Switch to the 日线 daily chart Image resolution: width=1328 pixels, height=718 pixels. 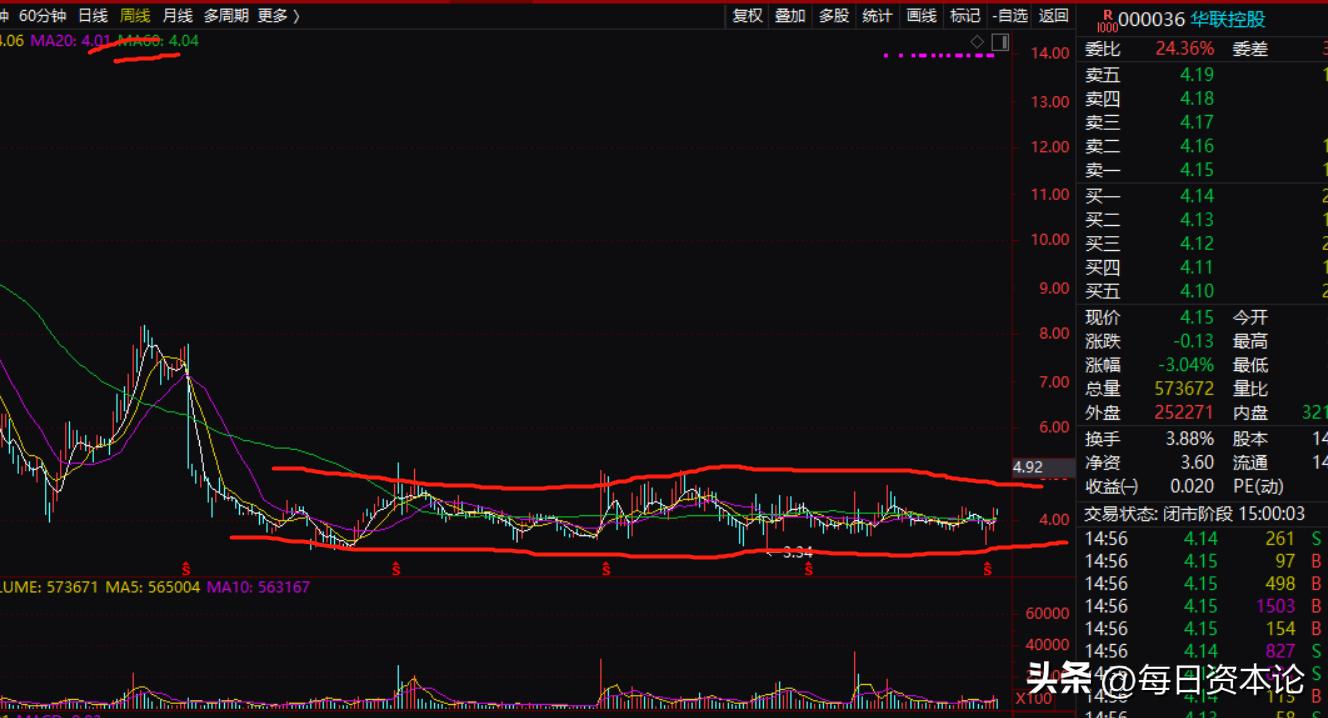92,15
